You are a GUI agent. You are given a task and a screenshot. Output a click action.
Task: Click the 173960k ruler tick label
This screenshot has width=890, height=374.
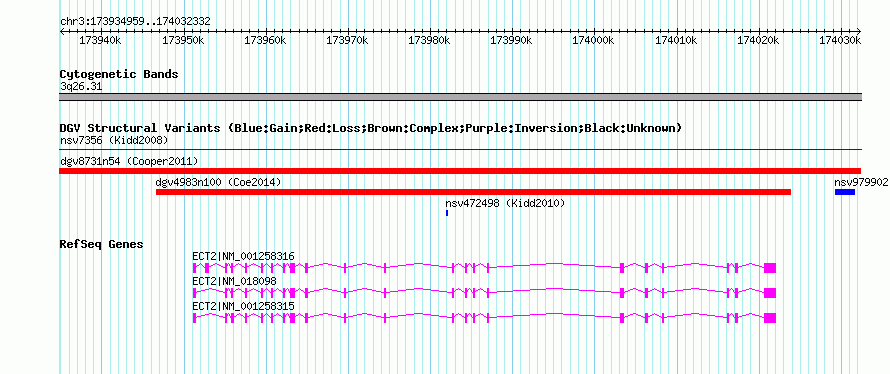click(265, 40)
